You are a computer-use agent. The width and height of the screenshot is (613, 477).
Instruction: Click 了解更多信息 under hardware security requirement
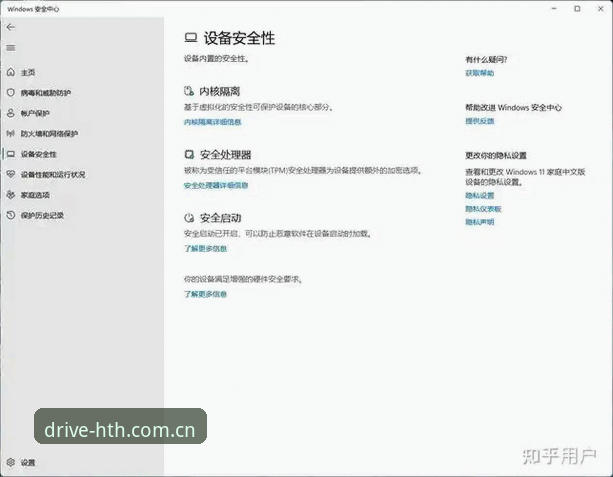205,294
